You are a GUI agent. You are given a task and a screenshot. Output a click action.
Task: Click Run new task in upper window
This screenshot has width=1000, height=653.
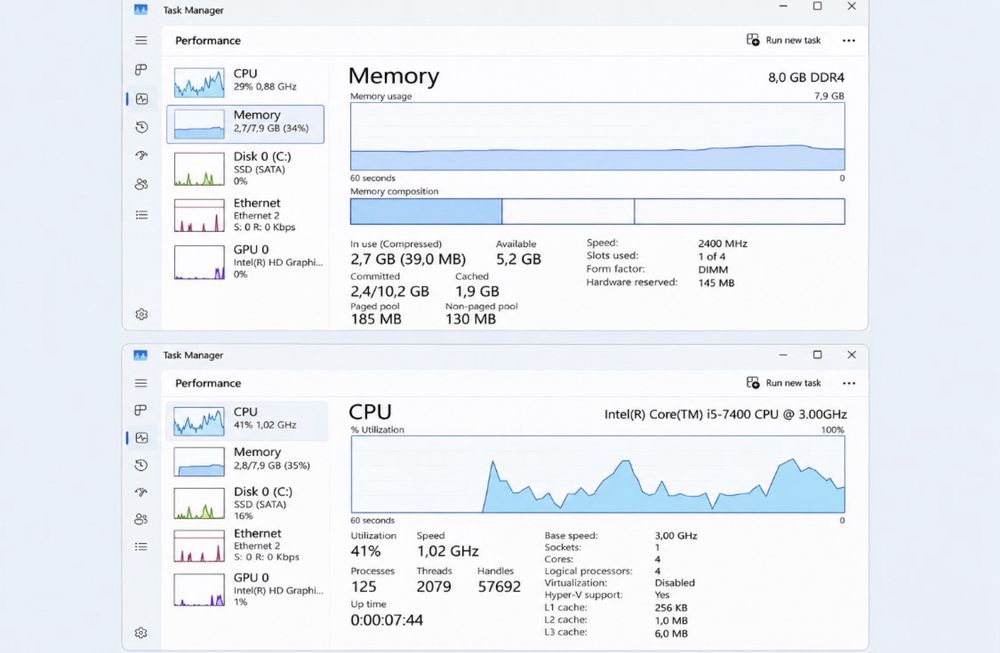tap(784, 40)
